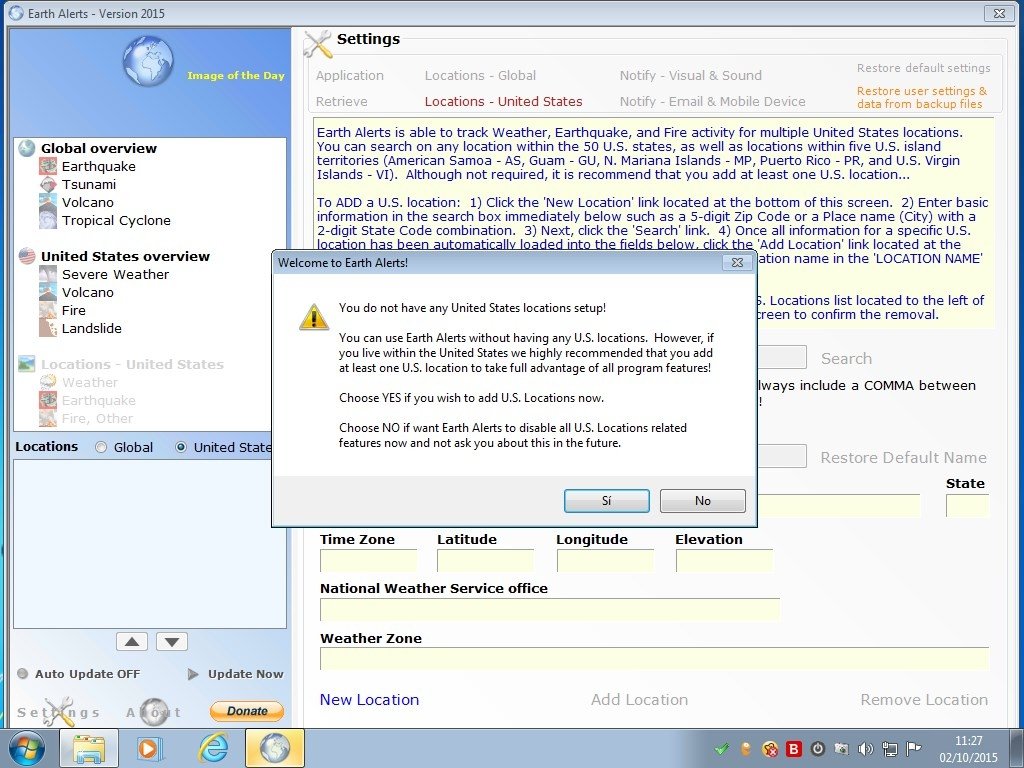This screenshot has width=1024, height=768.
Task: Click the Volcano icon under Global overview
Action: tap(48, 202)
